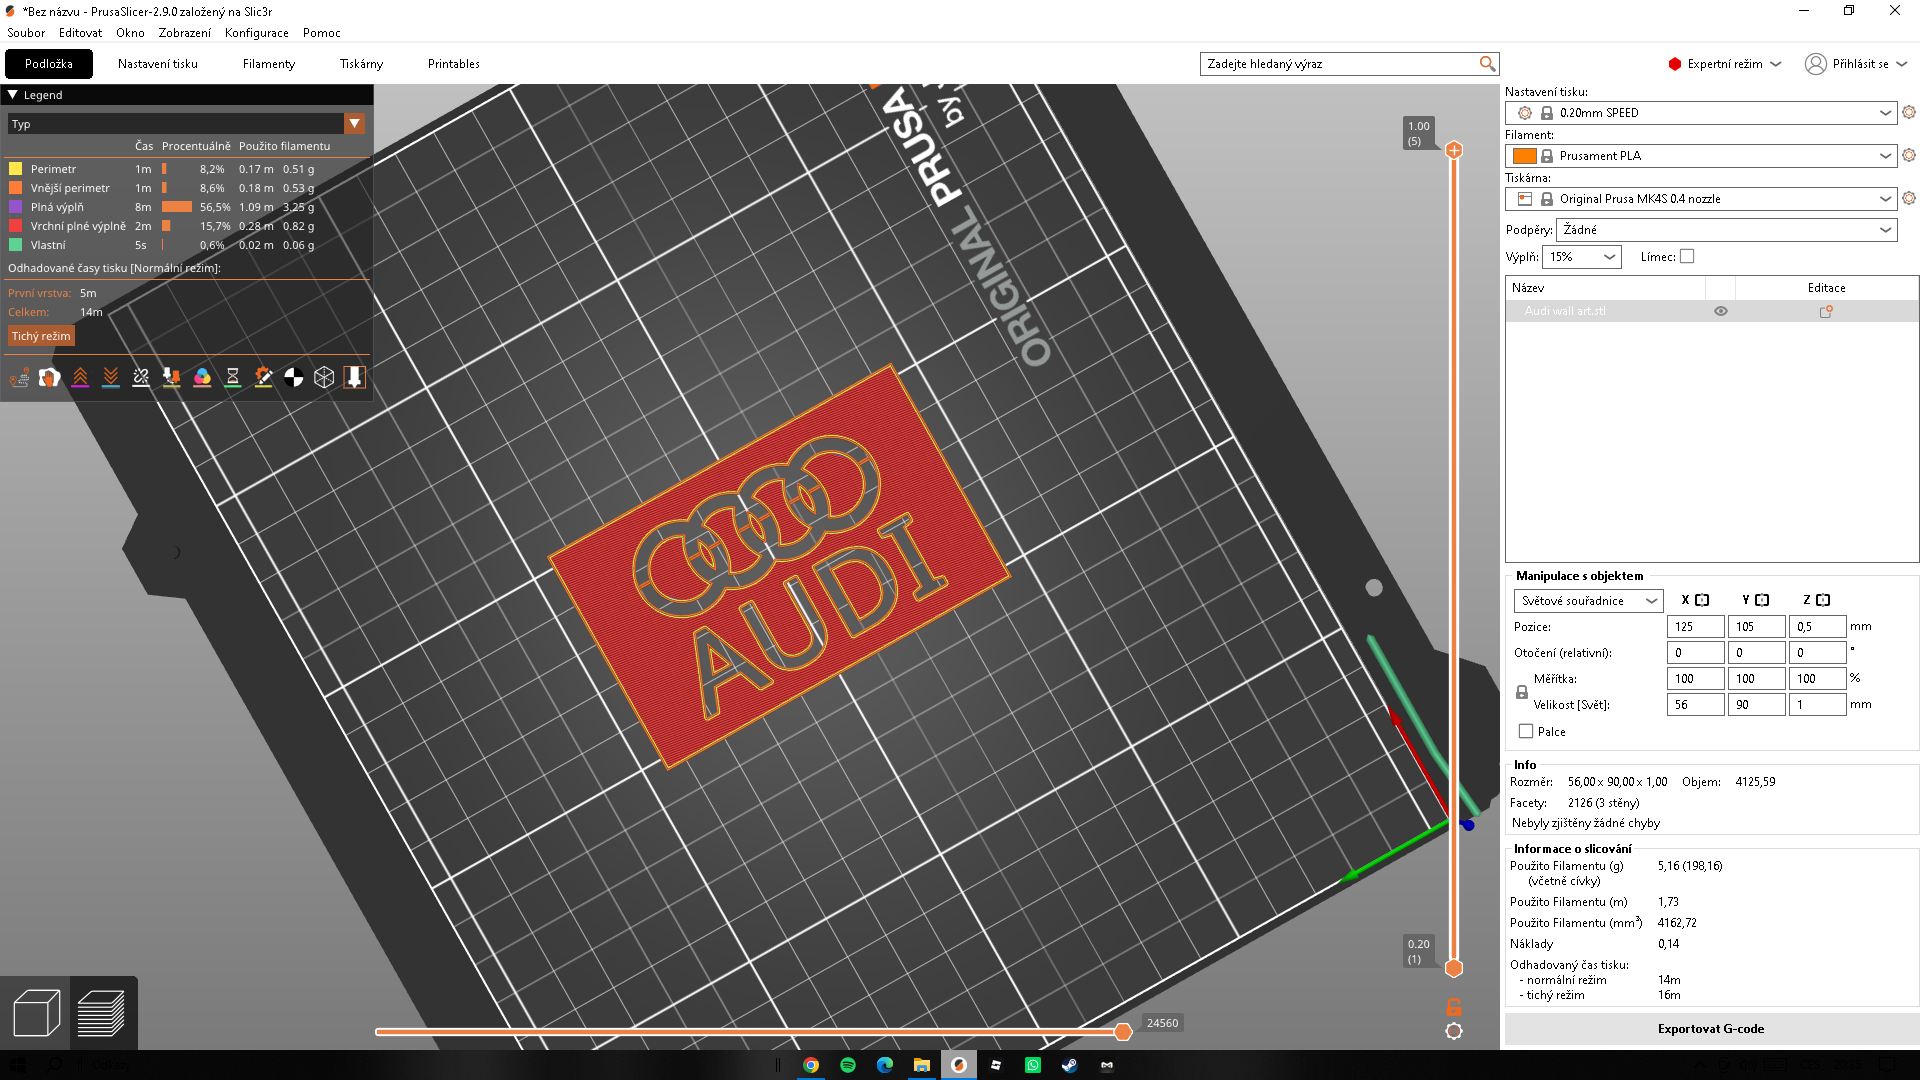Toggle Tichý režim (stealth mode) button
This screenshot has width=1920, height=1080.
coord(41,336)
